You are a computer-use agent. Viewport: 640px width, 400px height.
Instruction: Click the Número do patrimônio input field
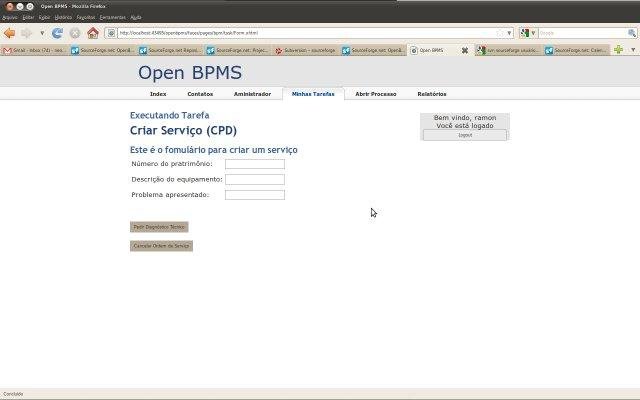[x=255, y=164]
